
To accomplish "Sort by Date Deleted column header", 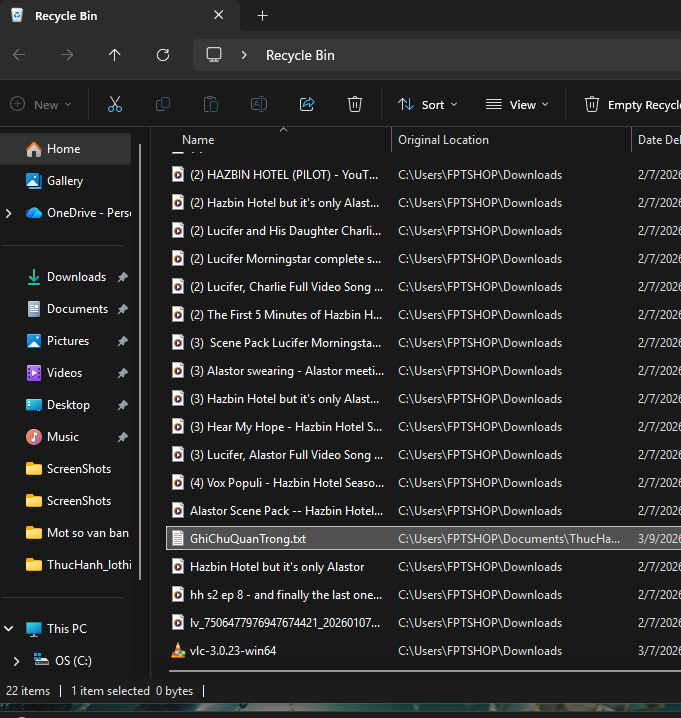I will [x=657, y=140].
